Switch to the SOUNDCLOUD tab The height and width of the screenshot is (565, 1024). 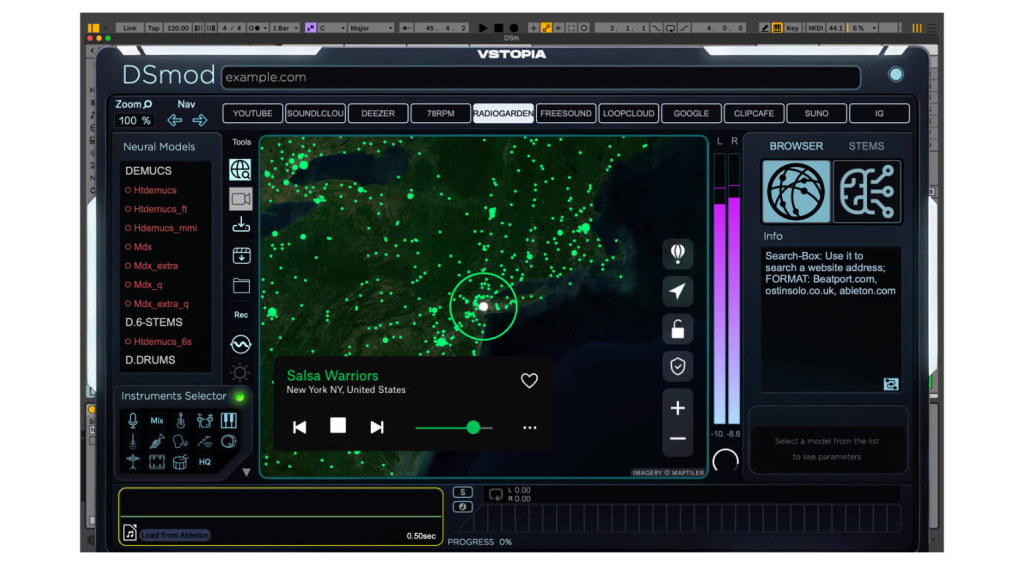pos(315,113)
